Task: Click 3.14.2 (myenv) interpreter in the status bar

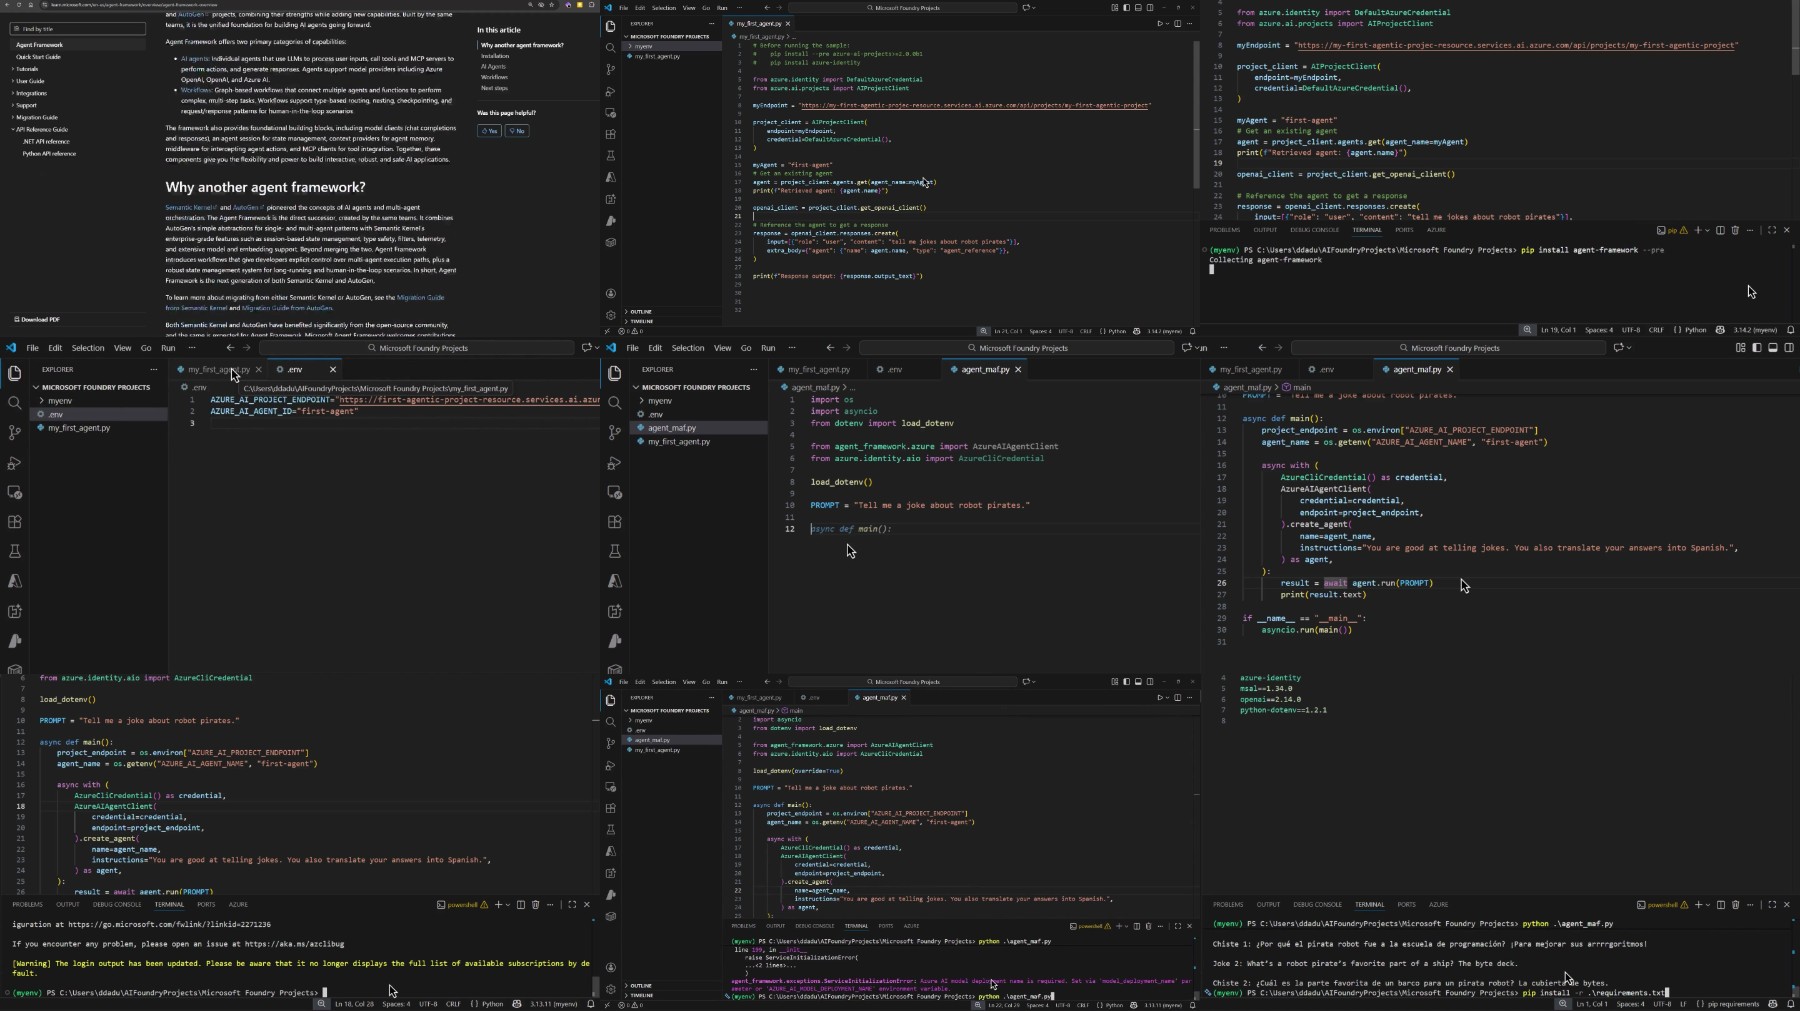Action: [1756, 330]
